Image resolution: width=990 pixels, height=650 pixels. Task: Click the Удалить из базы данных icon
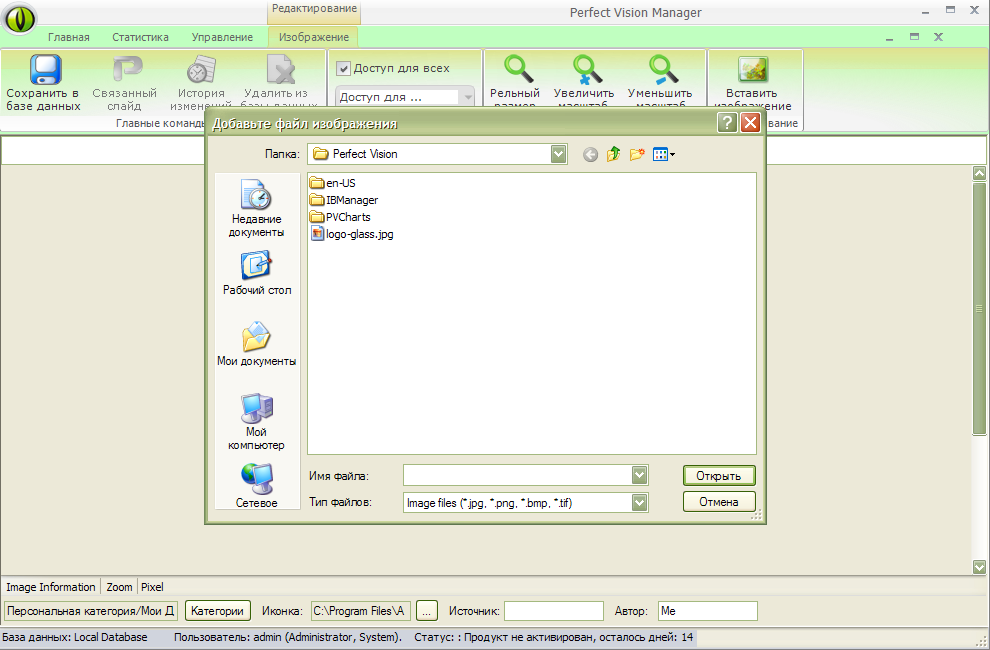[280, 69]
